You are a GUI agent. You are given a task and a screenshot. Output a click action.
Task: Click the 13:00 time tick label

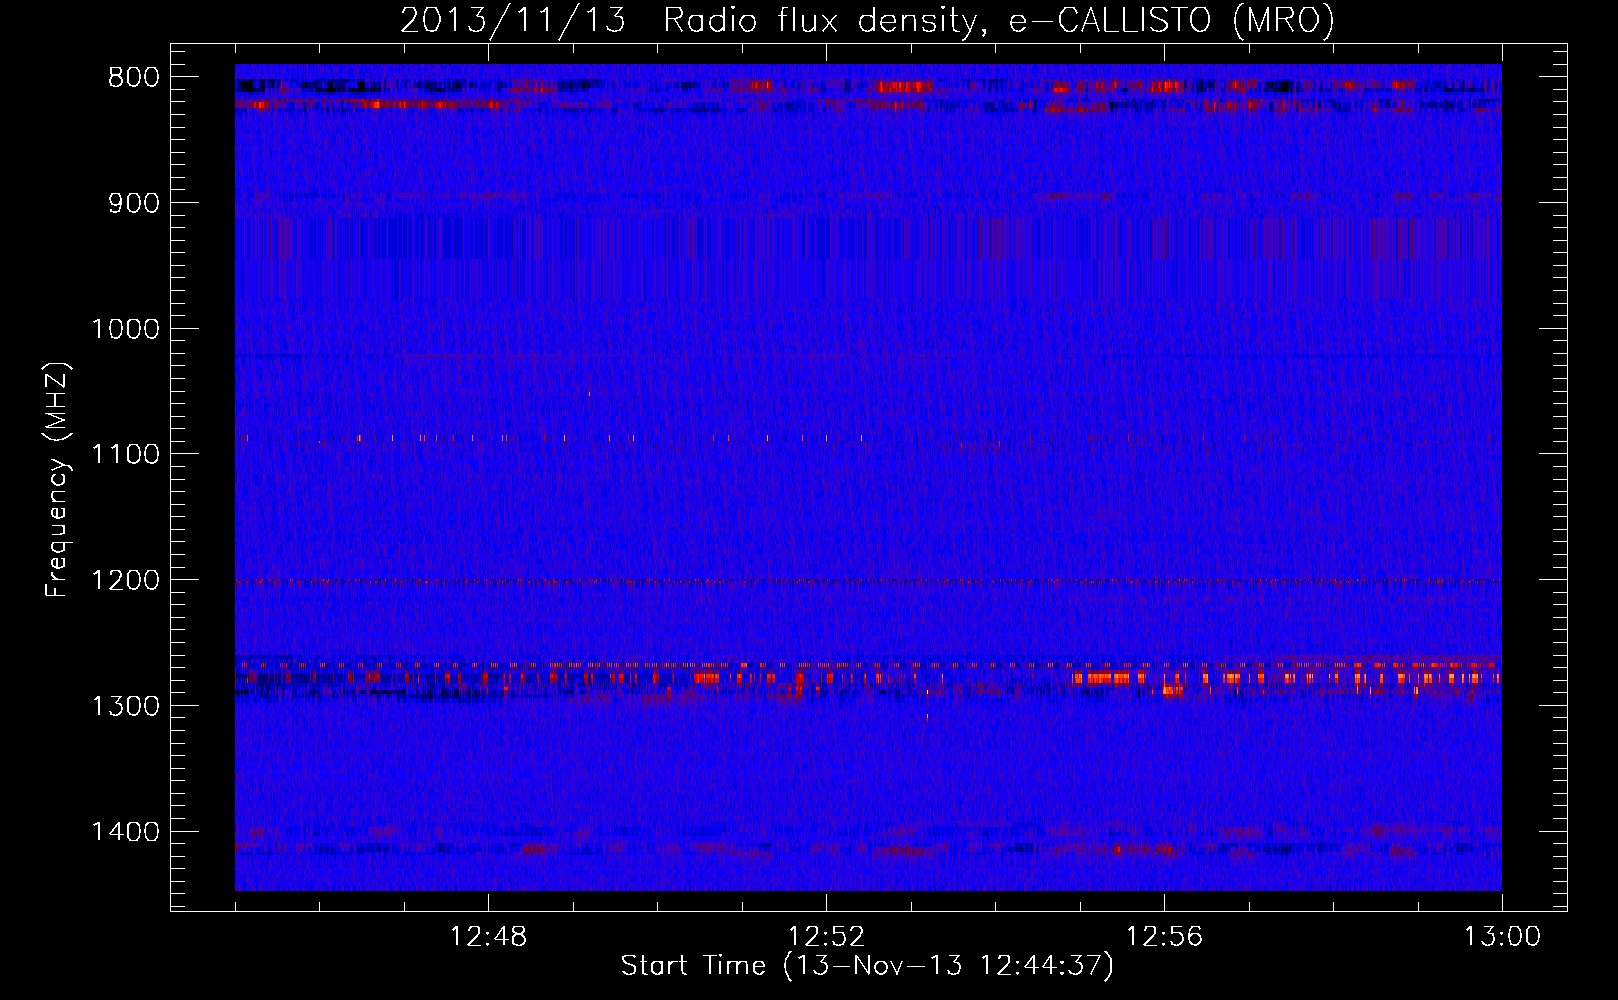point(1502,937)
